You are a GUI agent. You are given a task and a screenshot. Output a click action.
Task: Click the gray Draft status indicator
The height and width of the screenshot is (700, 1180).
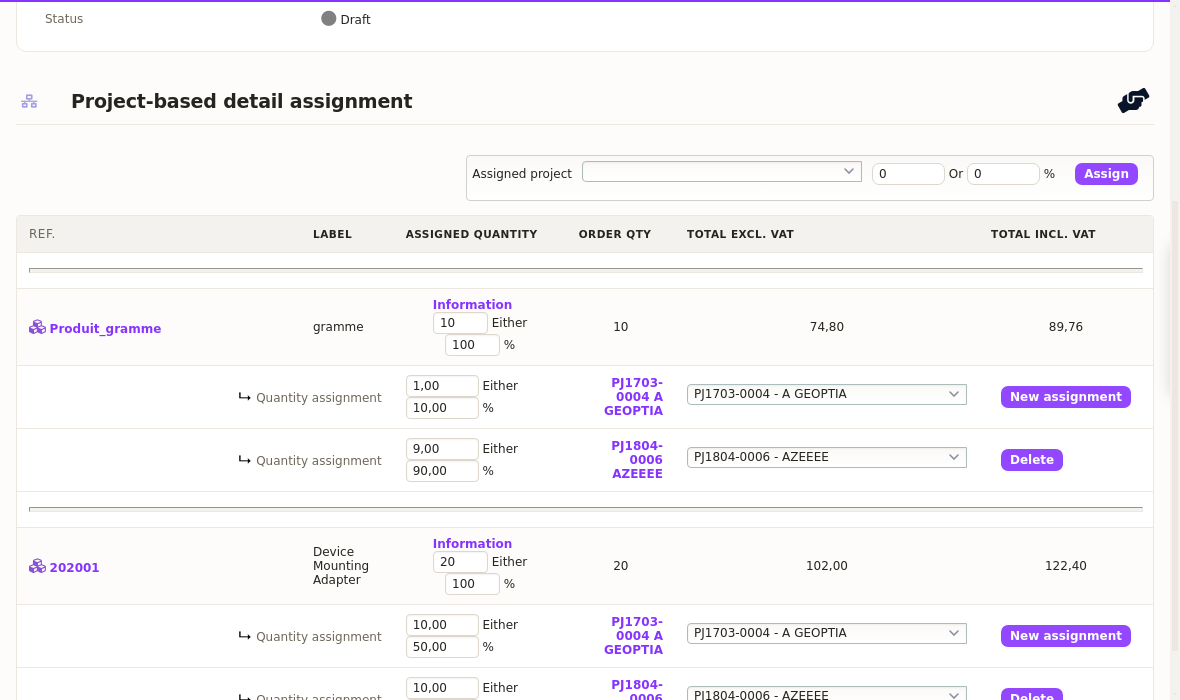(x=328, y=18)
